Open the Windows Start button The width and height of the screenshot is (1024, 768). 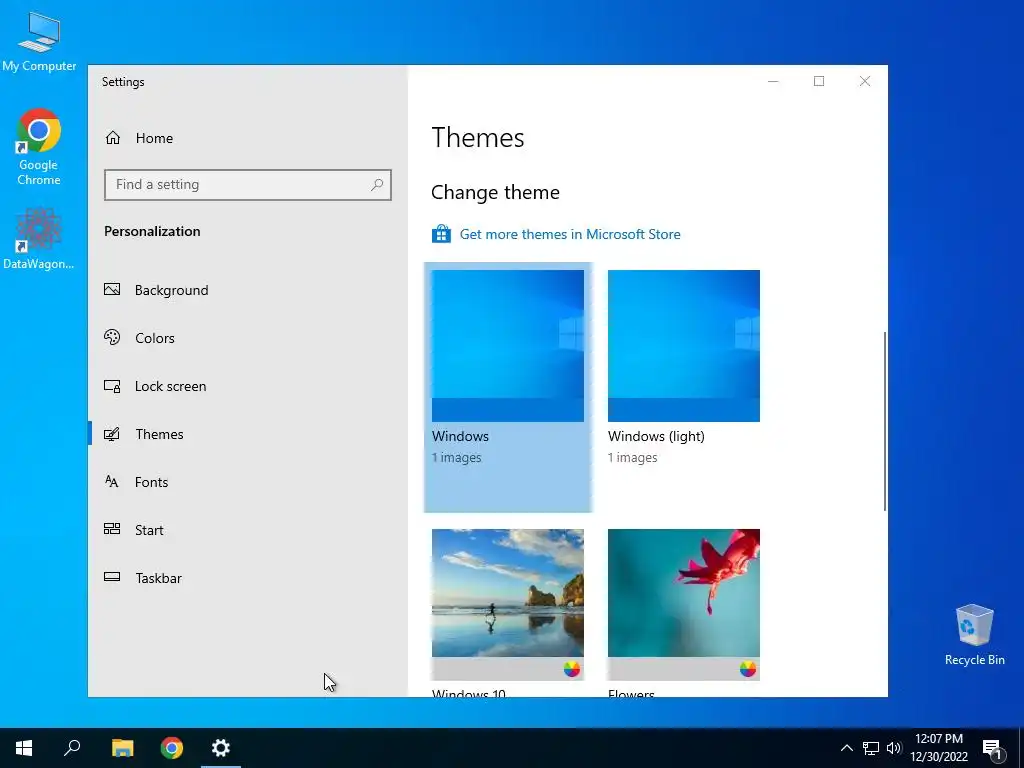tap(24, 748)
